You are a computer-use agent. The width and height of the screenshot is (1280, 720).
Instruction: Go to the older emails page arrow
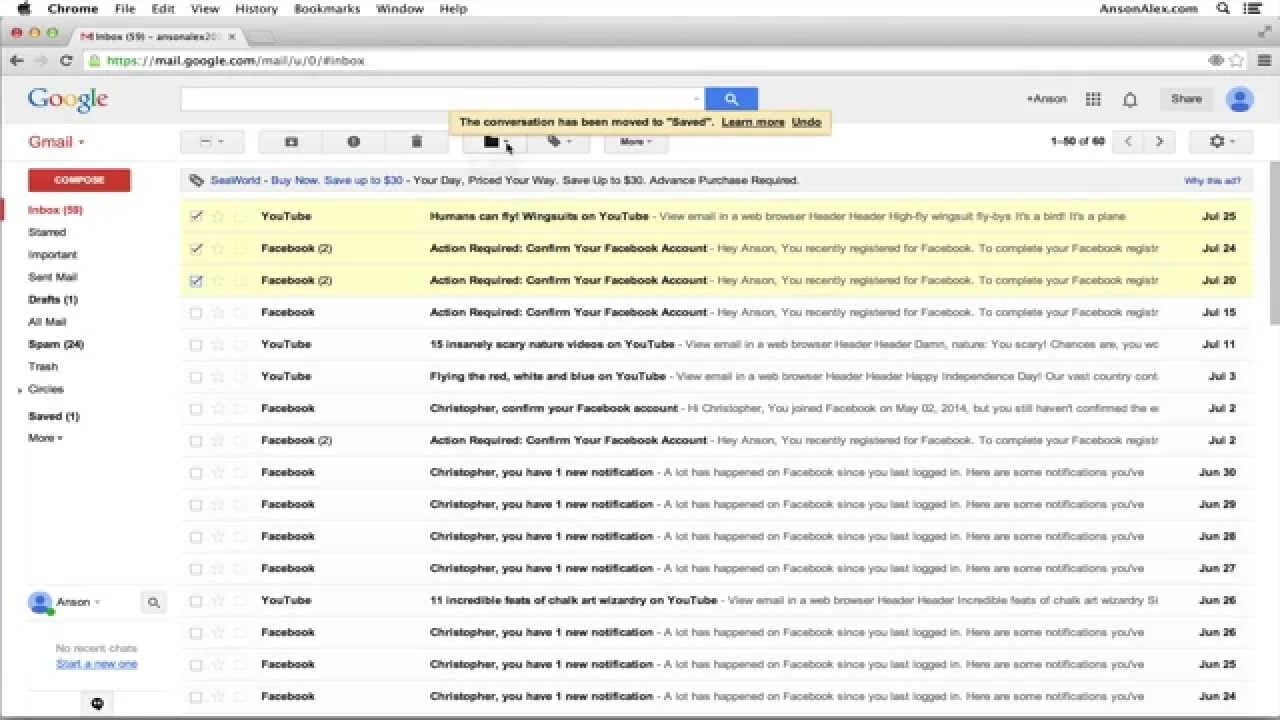pyautogui.click(x=1159, y=142)
